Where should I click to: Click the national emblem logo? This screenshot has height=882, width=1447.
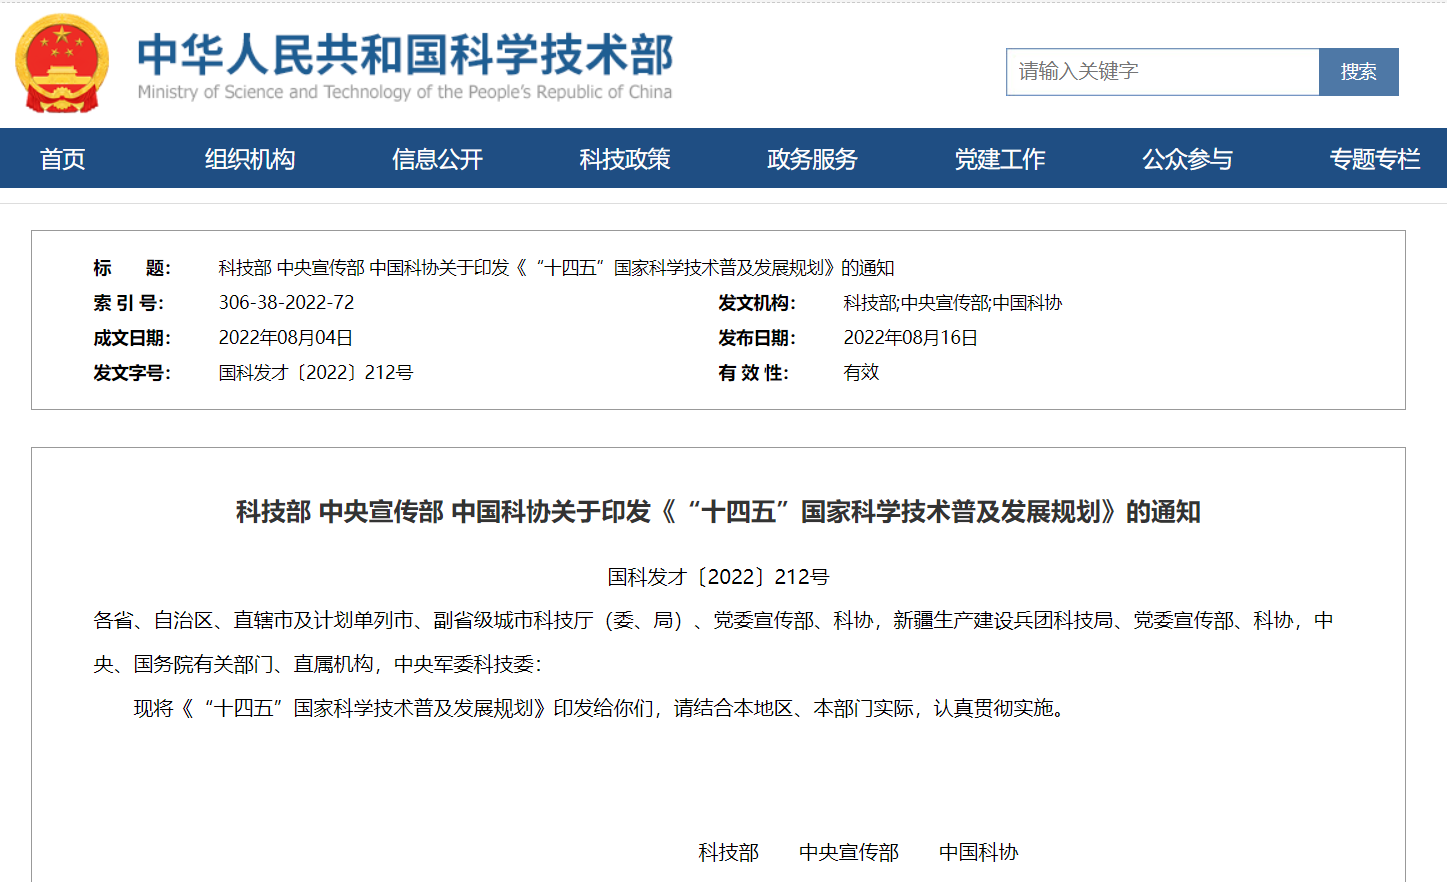(62, 64)
